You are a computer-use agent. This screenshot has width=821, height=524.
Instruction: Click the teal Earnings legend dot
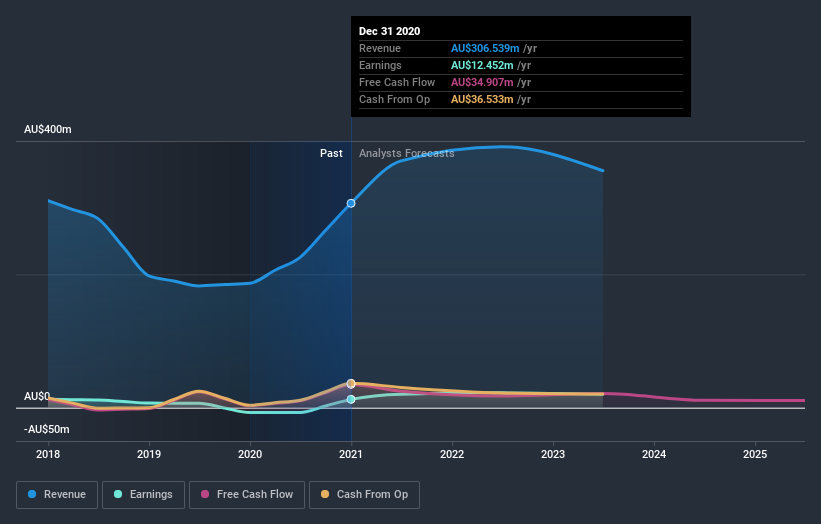tap(118, 494)
